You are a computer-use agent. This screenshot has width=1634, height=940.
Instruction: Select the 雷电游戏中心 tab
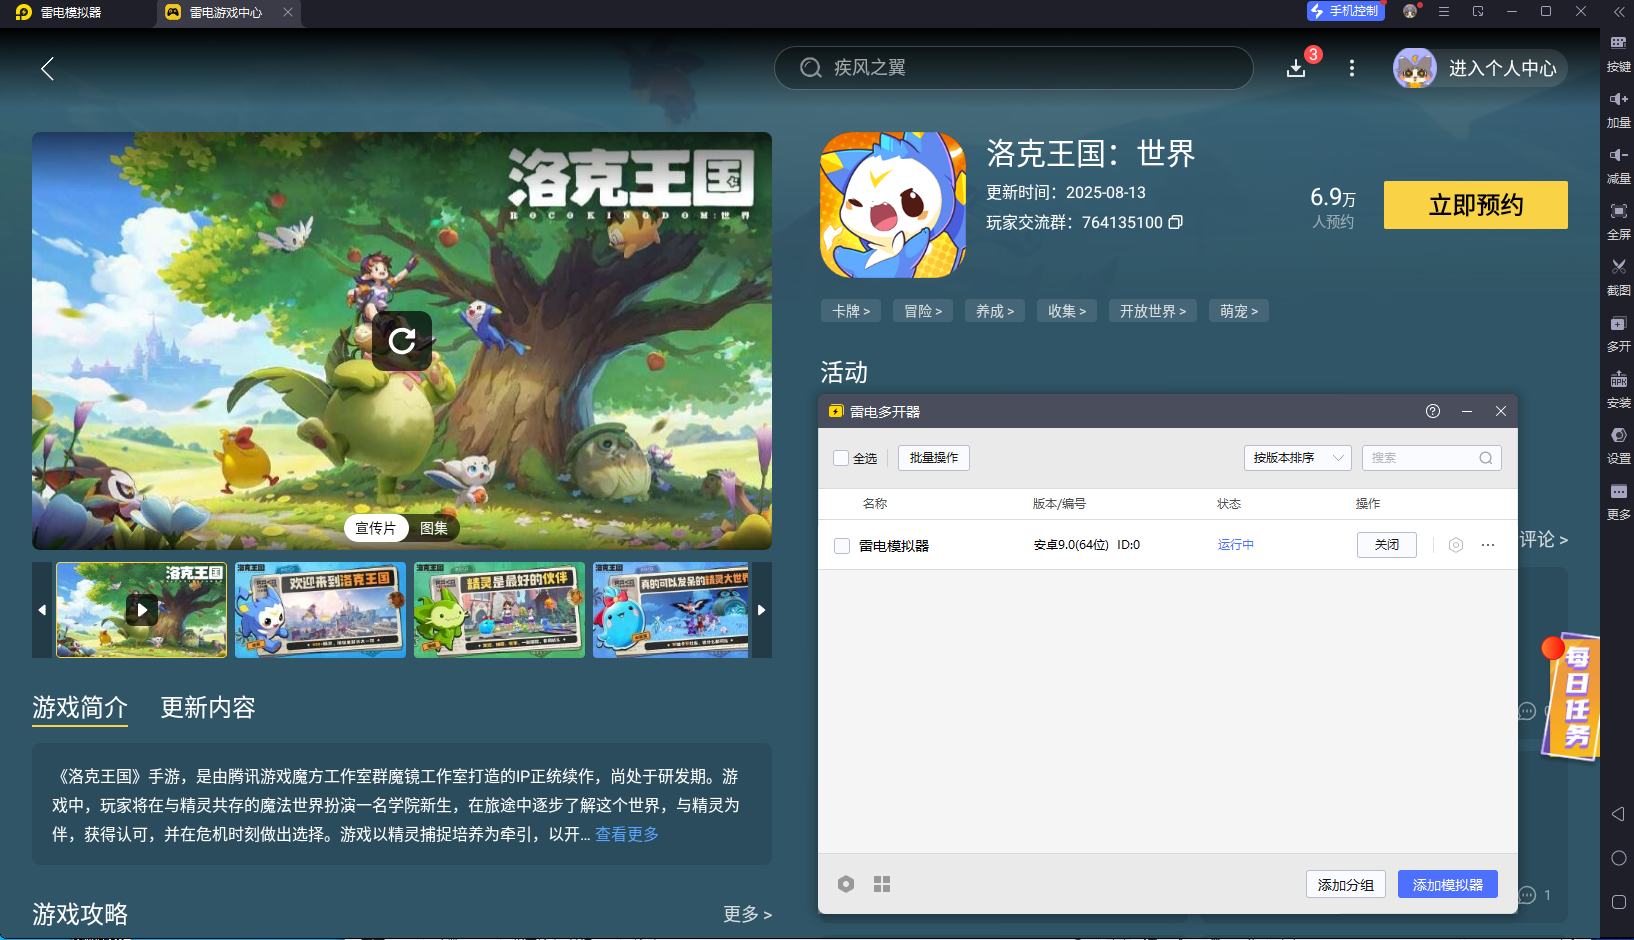[225, 13]
